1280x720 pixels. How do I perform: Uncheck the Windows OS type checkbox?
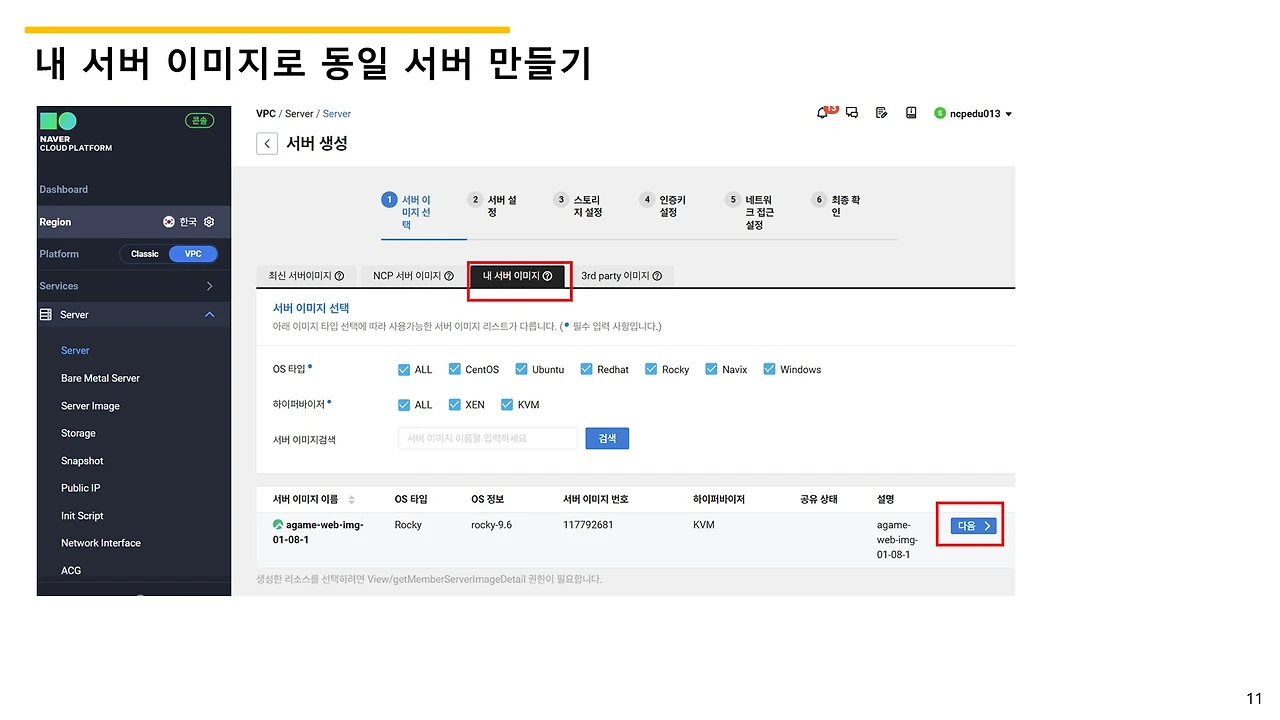[768, 369]
